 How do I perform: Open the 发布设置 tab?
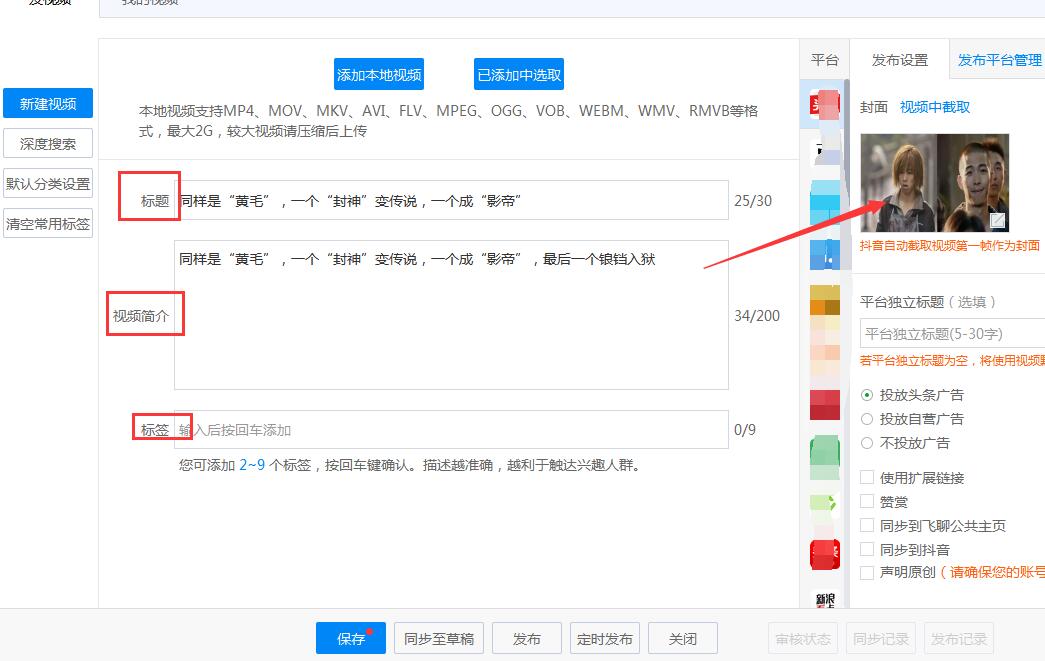pos(899,60)
